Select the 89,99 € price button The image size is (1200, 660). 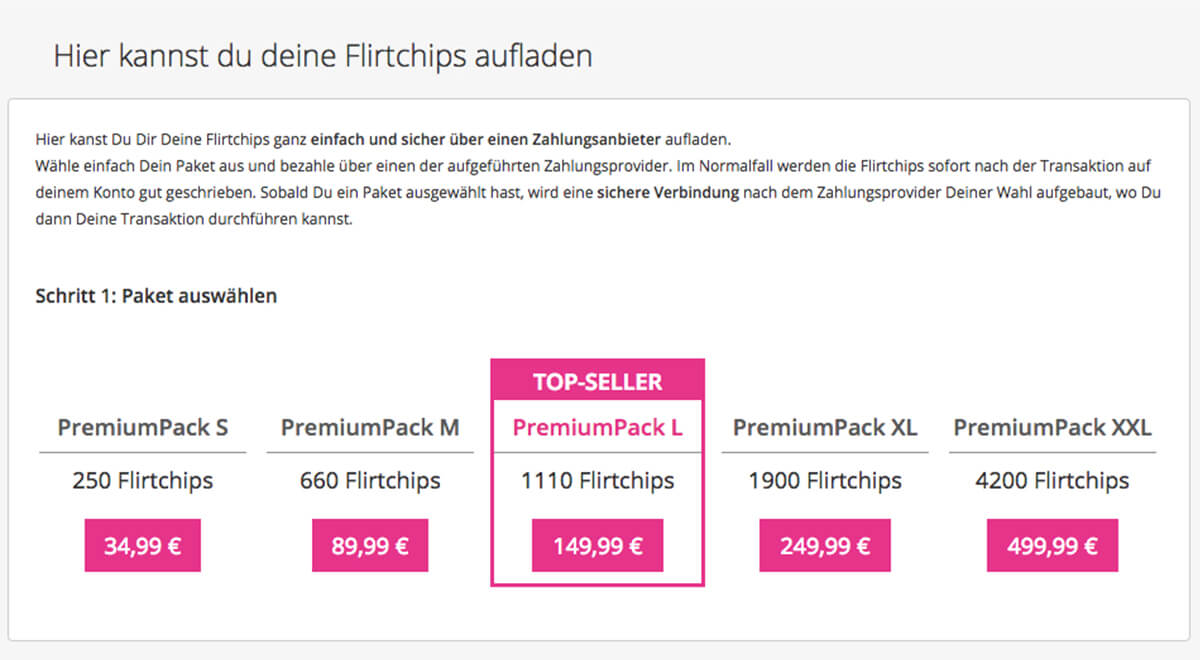[x=370, y=546]
